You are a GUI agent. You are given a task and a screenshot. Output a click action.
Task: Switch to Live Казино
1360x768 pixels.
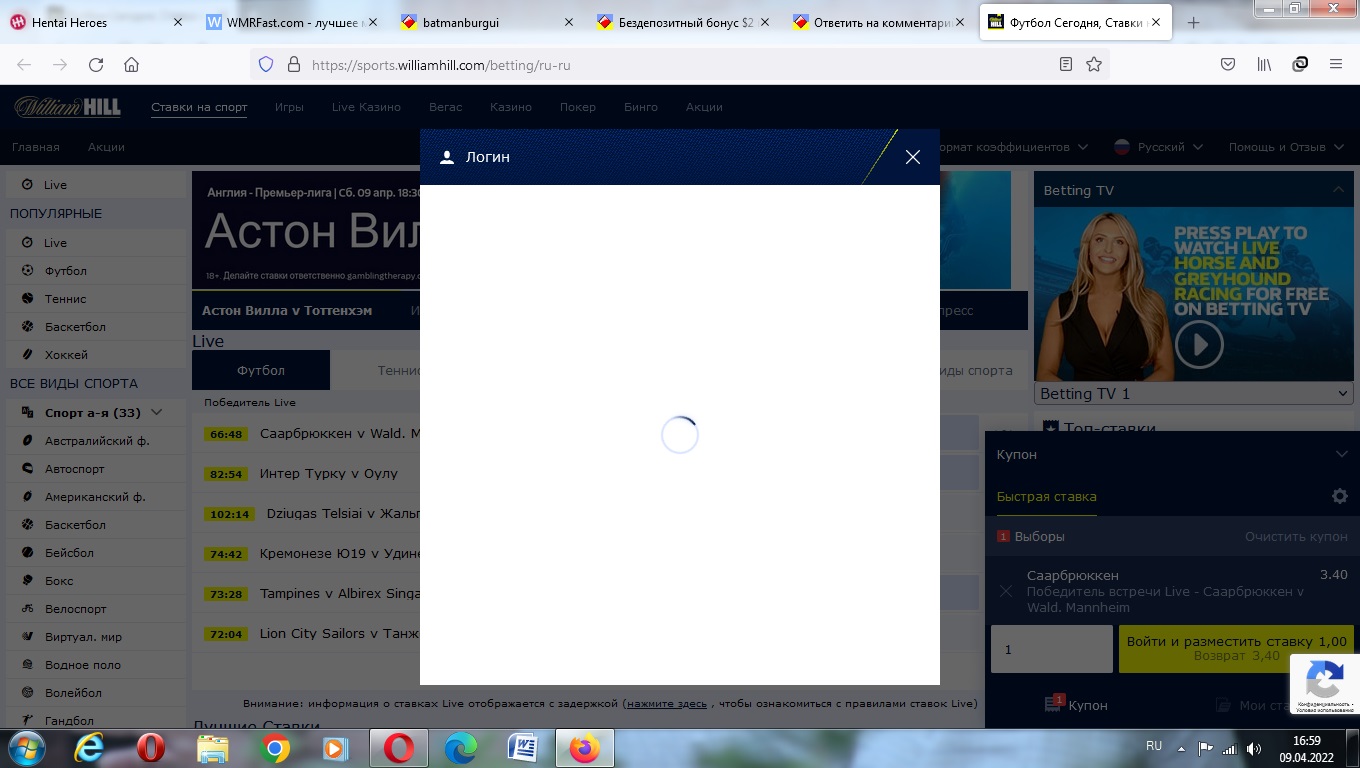[x=366, y=107]
